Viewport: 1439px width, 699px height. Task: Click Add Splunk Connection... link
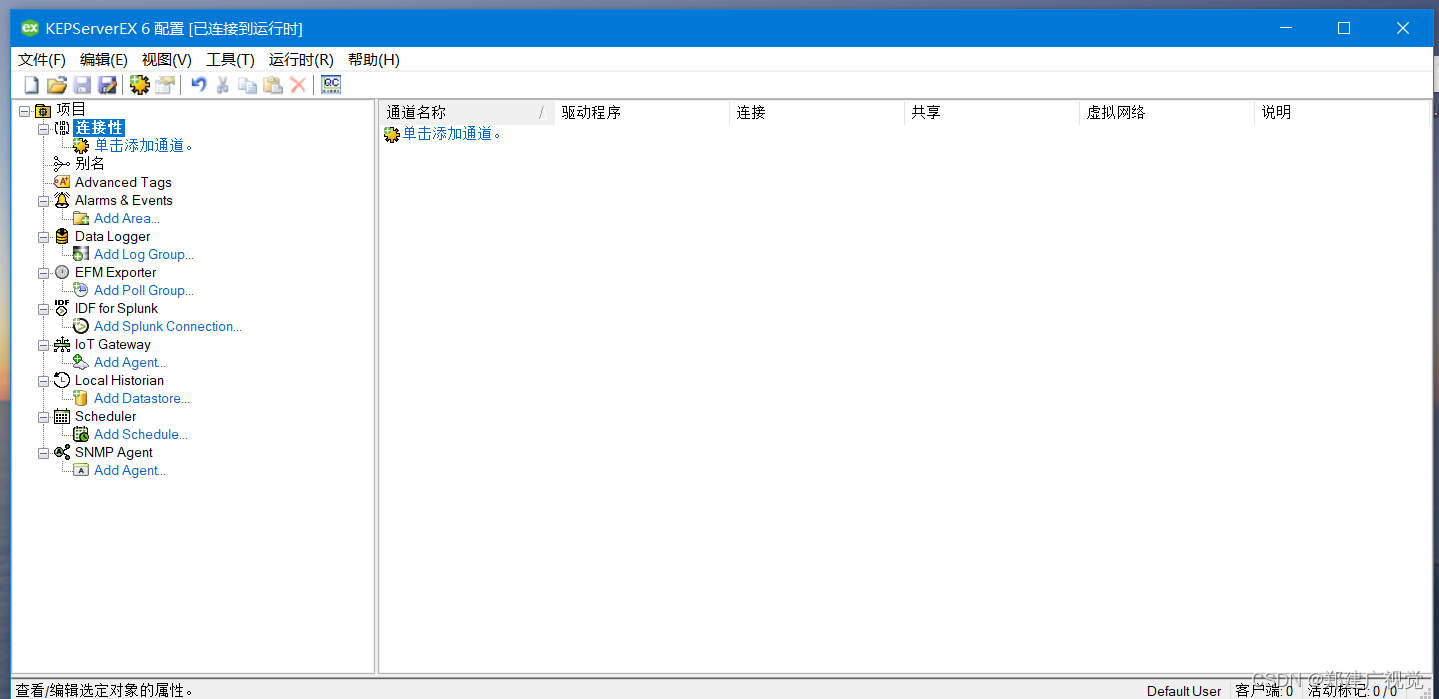point(168,326)
